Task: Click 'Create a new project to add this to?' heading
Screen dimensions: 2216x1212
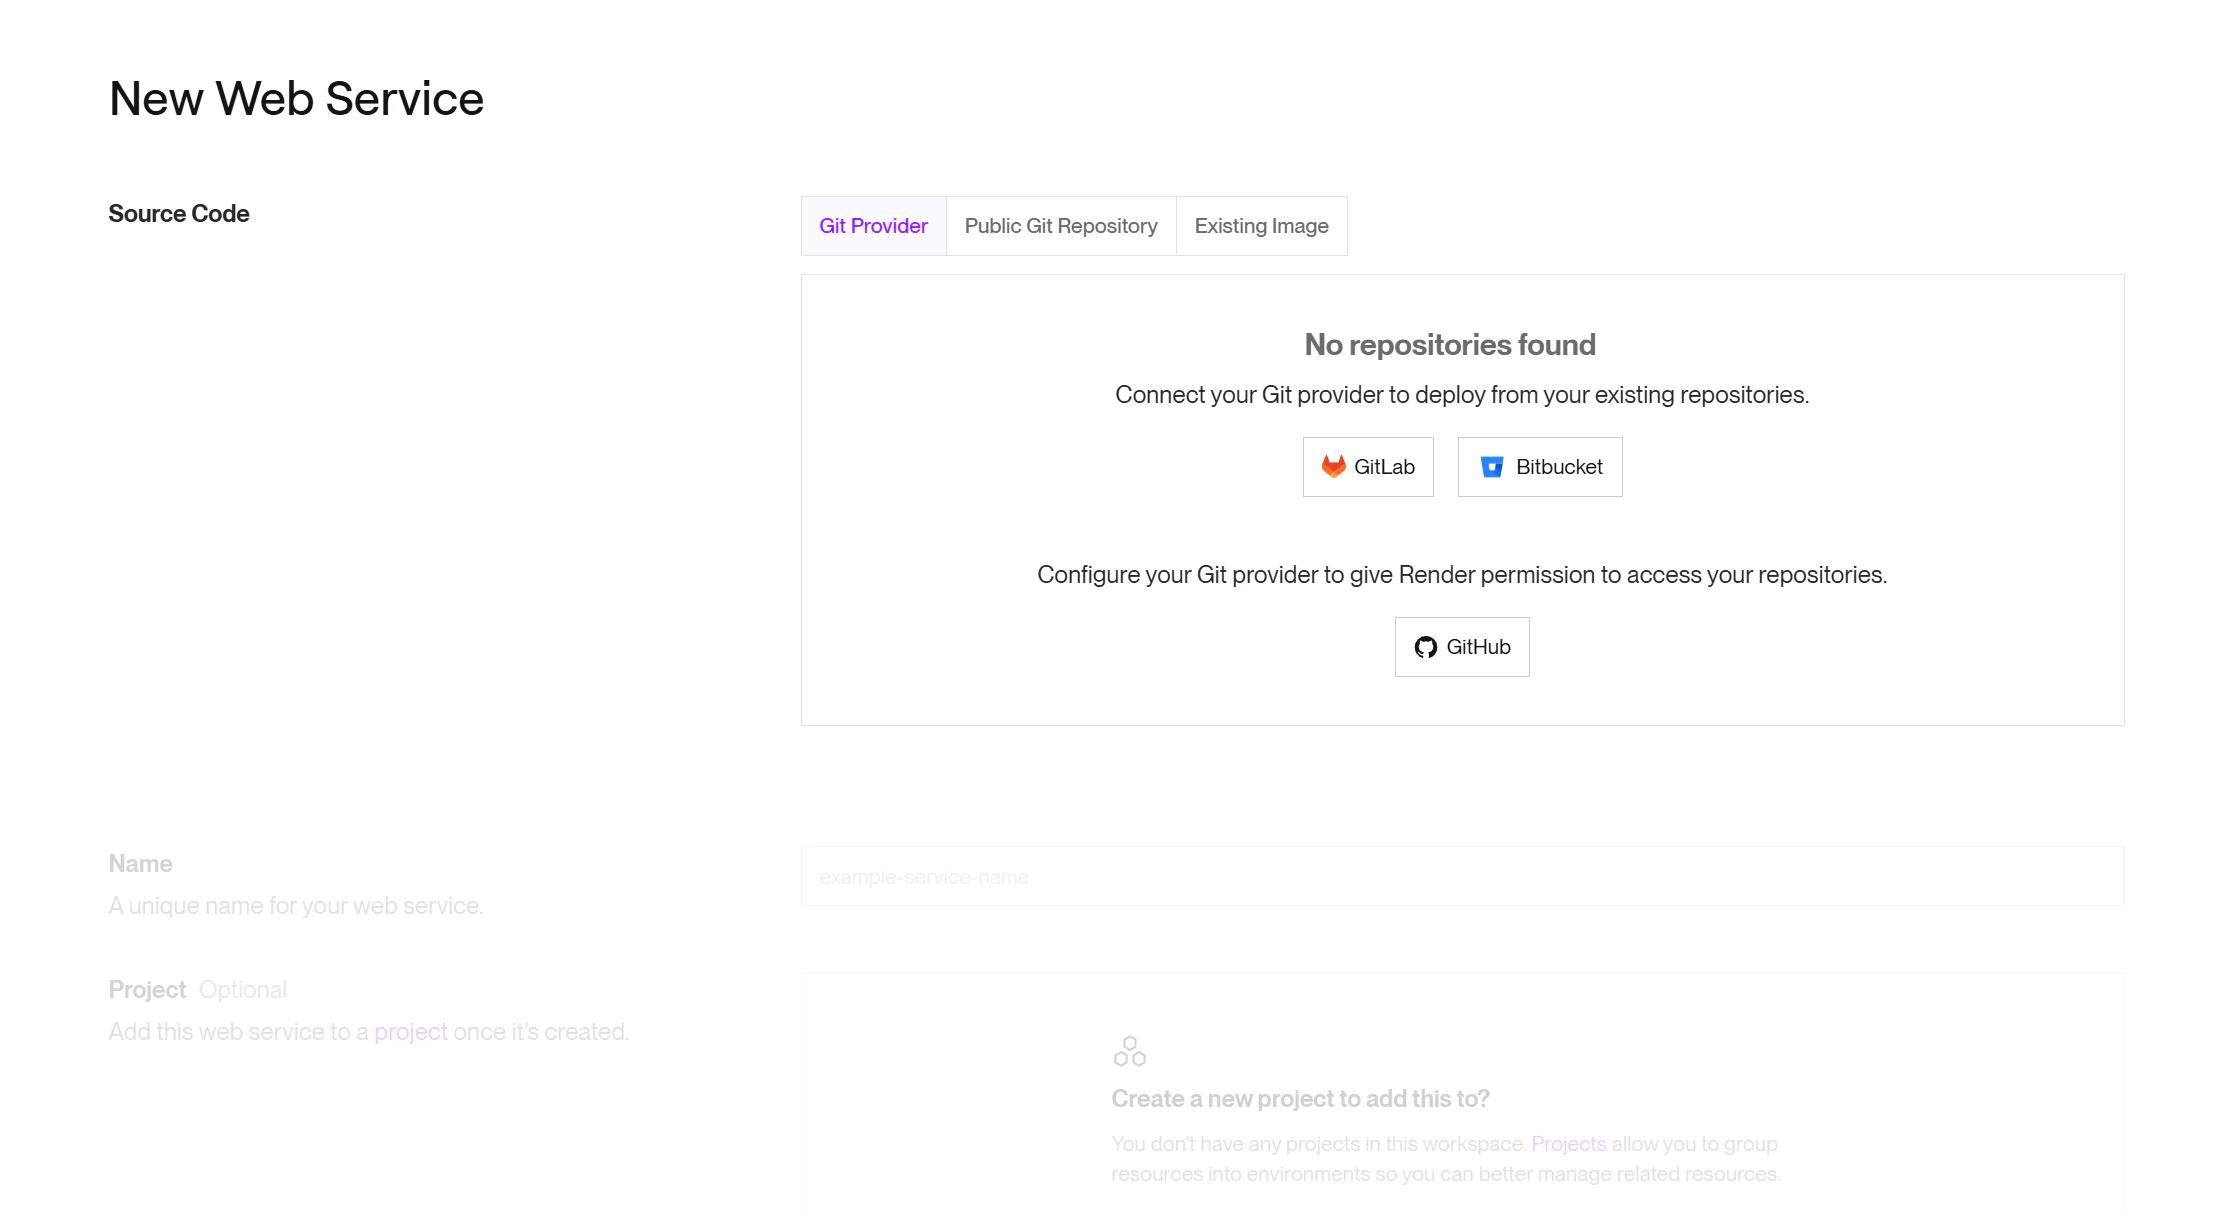Action: coord(1300,1098)
